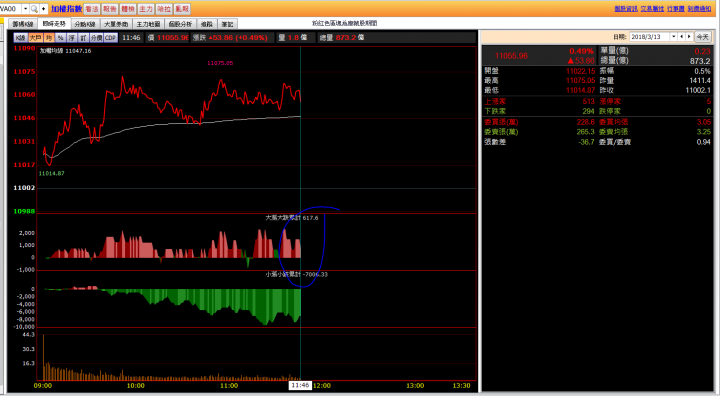
Task: Click the 昨量 1411.4 value
Action: point(699,80)
